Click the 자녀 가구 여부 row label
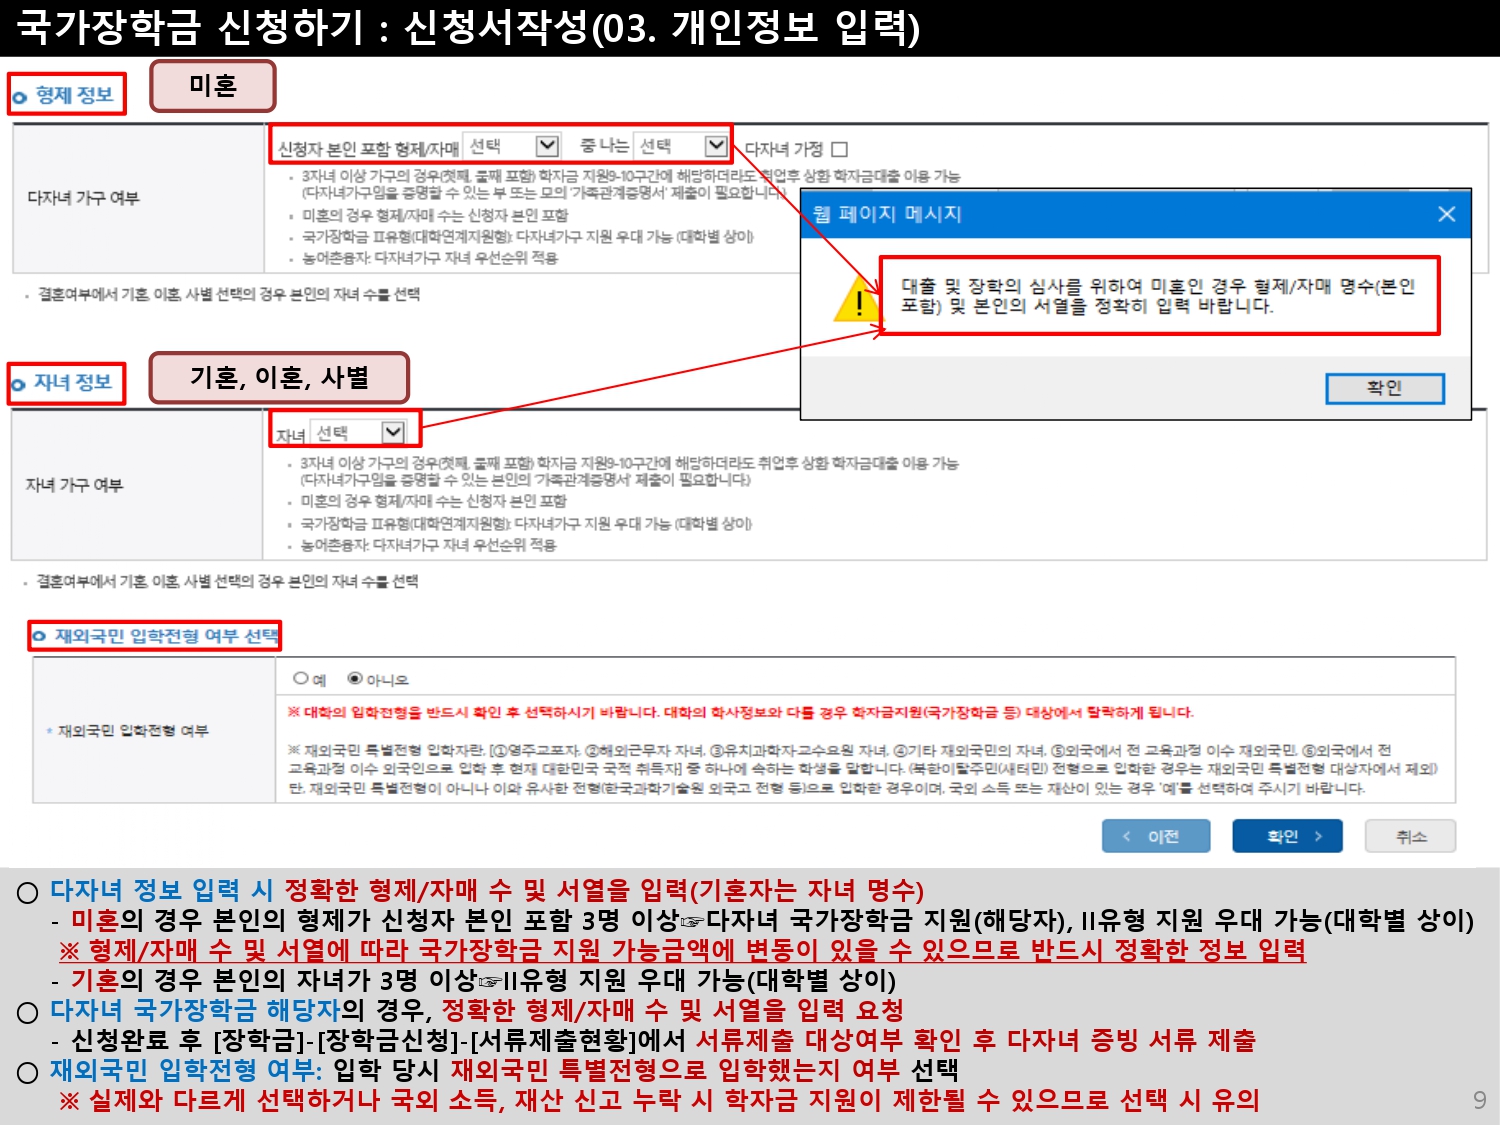1500x1125 pixels. 74,485
